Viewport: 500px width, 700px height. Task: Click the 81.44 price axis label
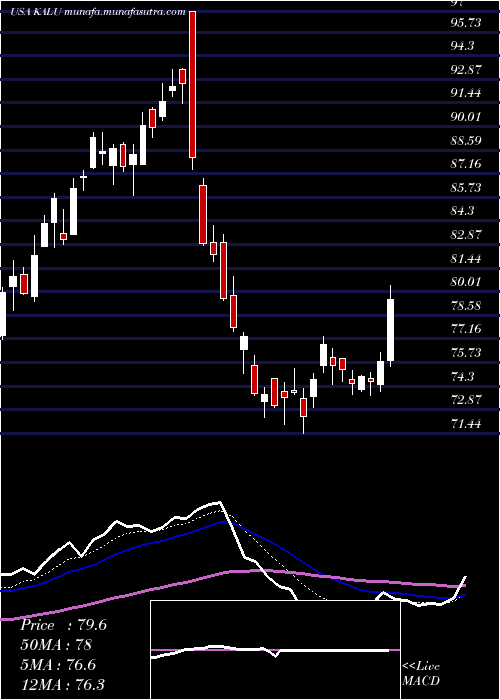[x=466, y=258]
